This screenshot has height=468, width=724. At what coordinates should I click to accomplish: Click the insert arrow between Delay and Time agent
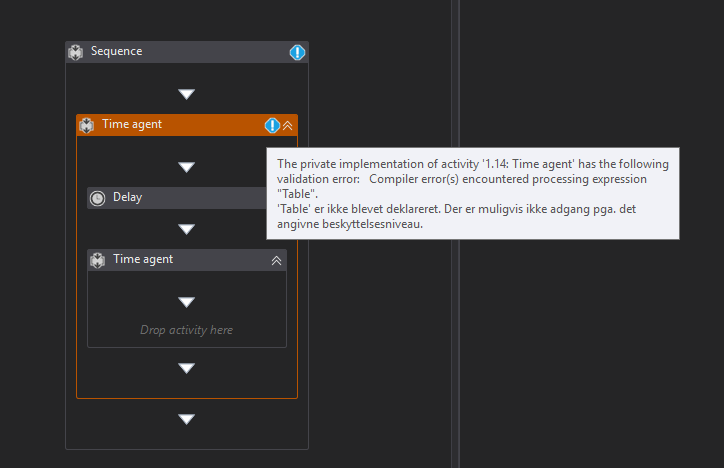coord(186,229)
